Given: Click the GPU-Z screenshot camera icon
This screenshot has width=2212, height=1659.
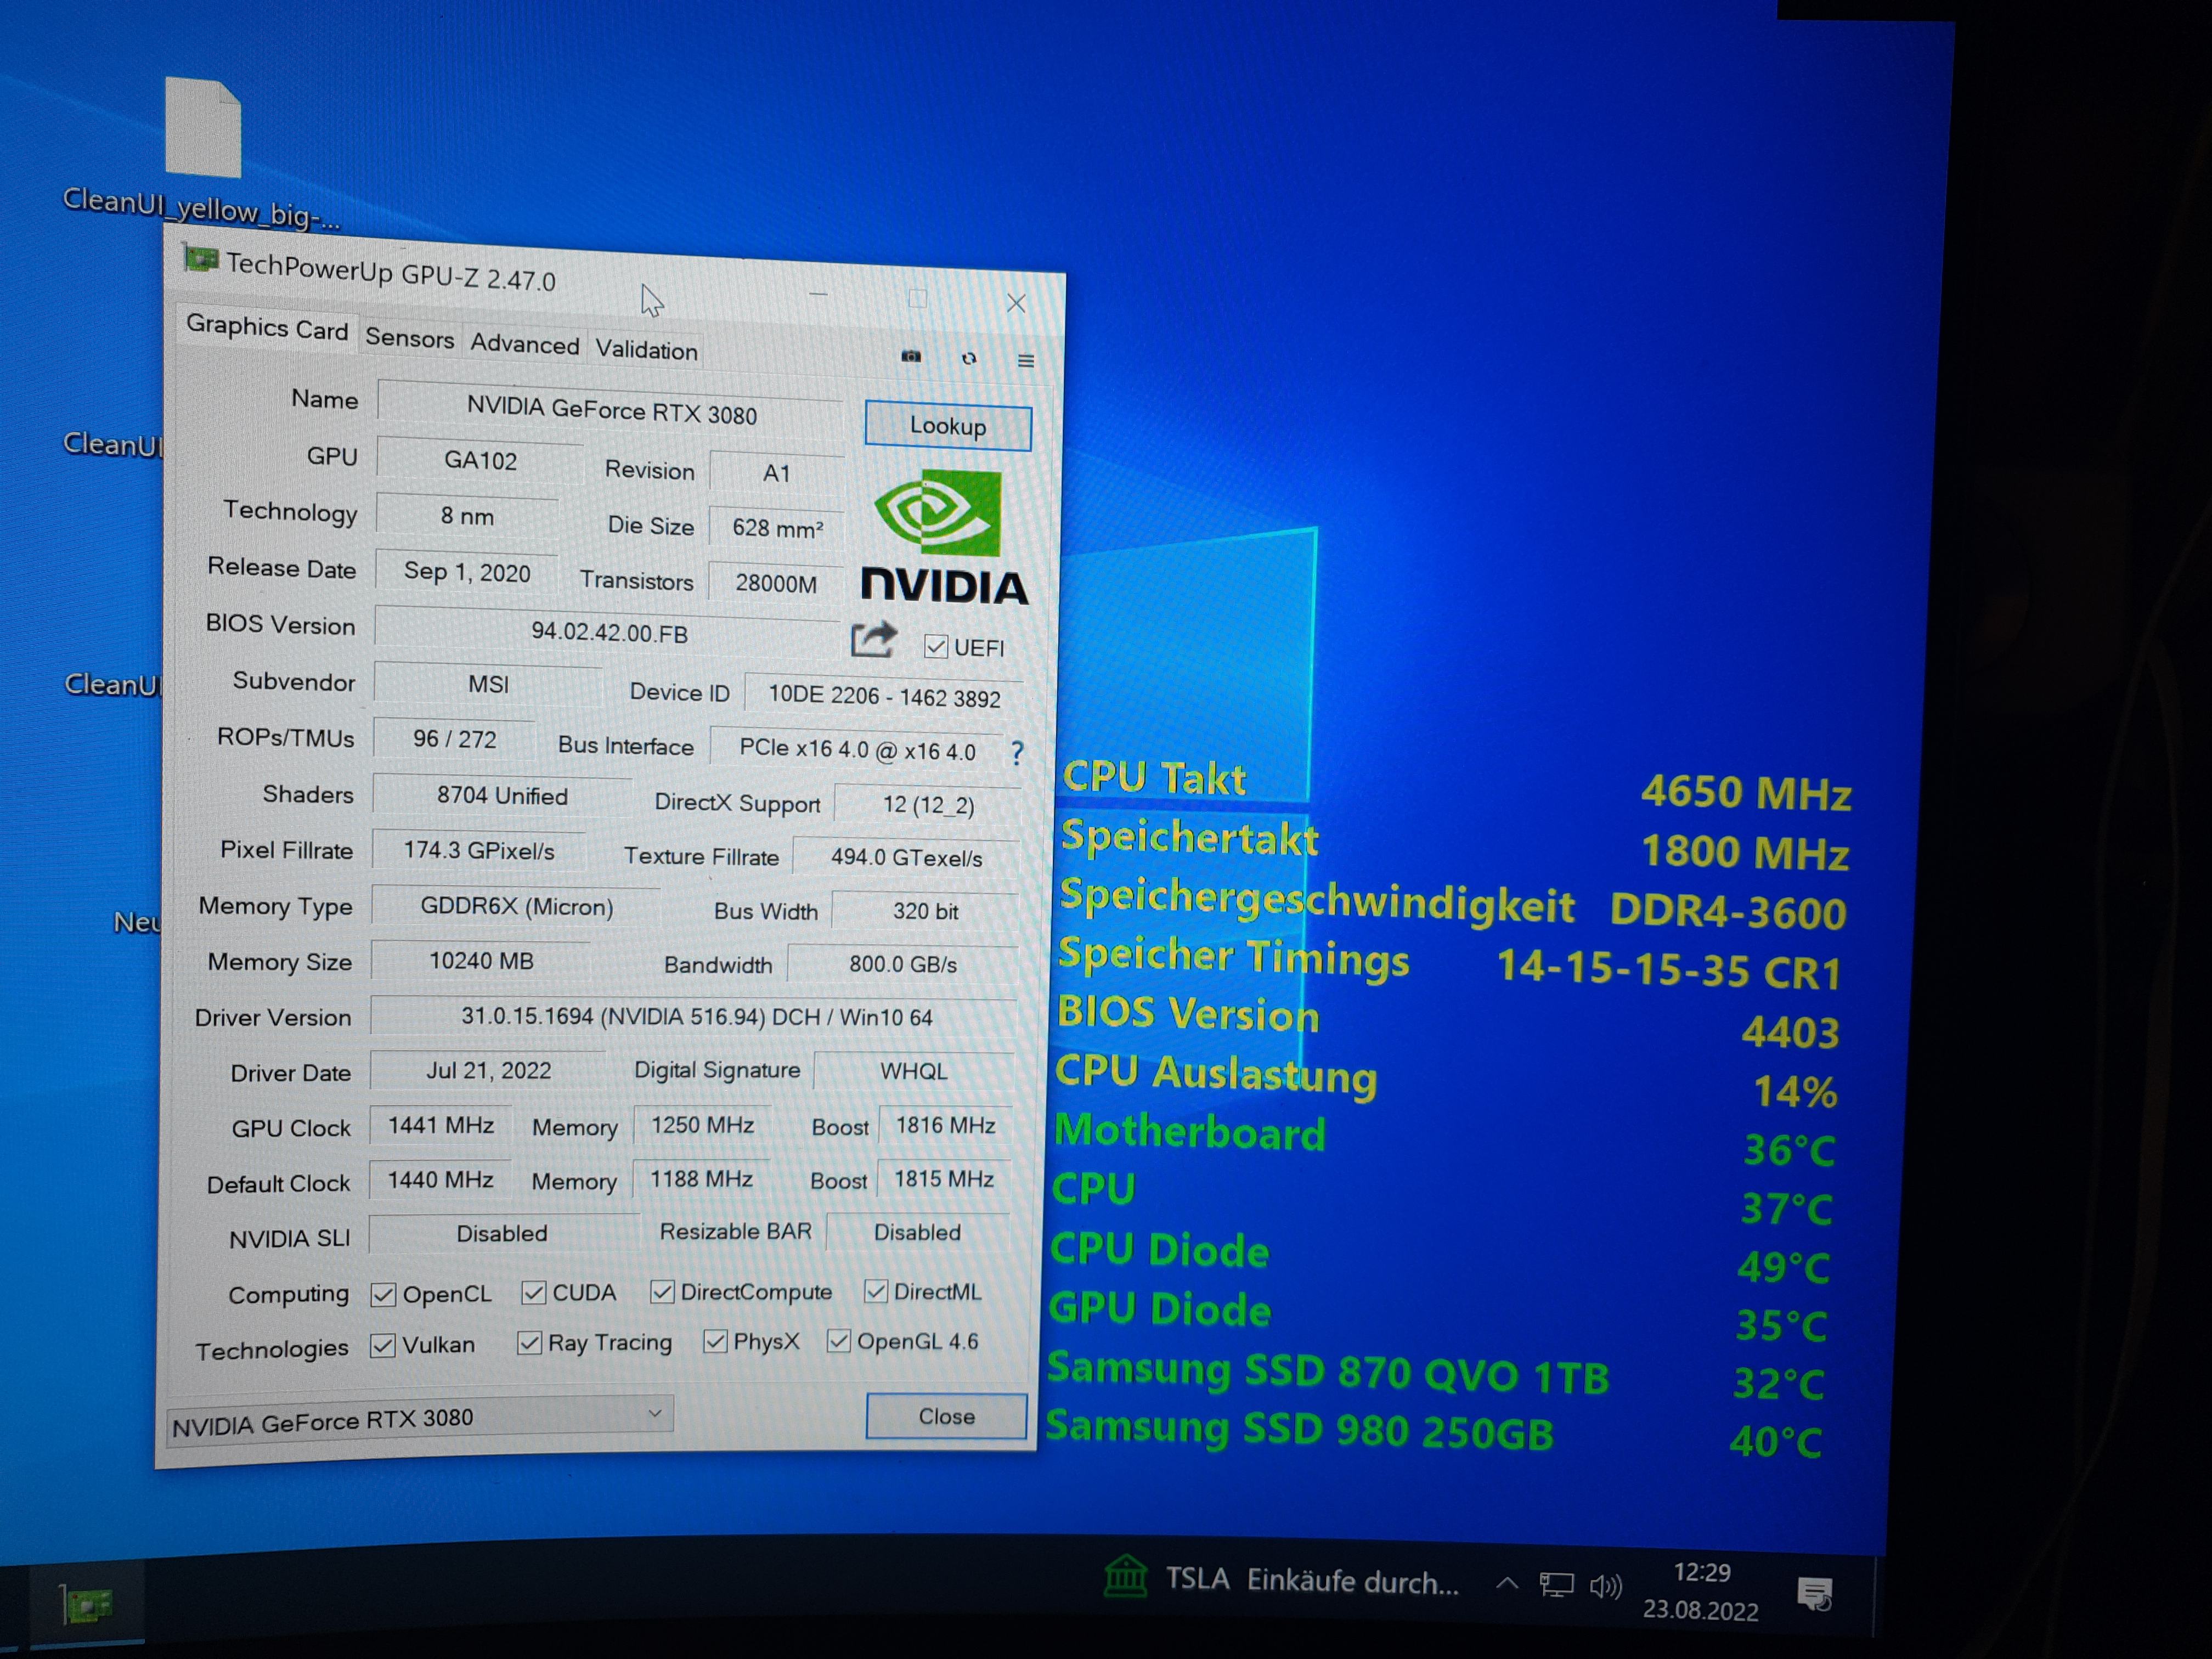Looking at the screenshot, I should [911, 356].
